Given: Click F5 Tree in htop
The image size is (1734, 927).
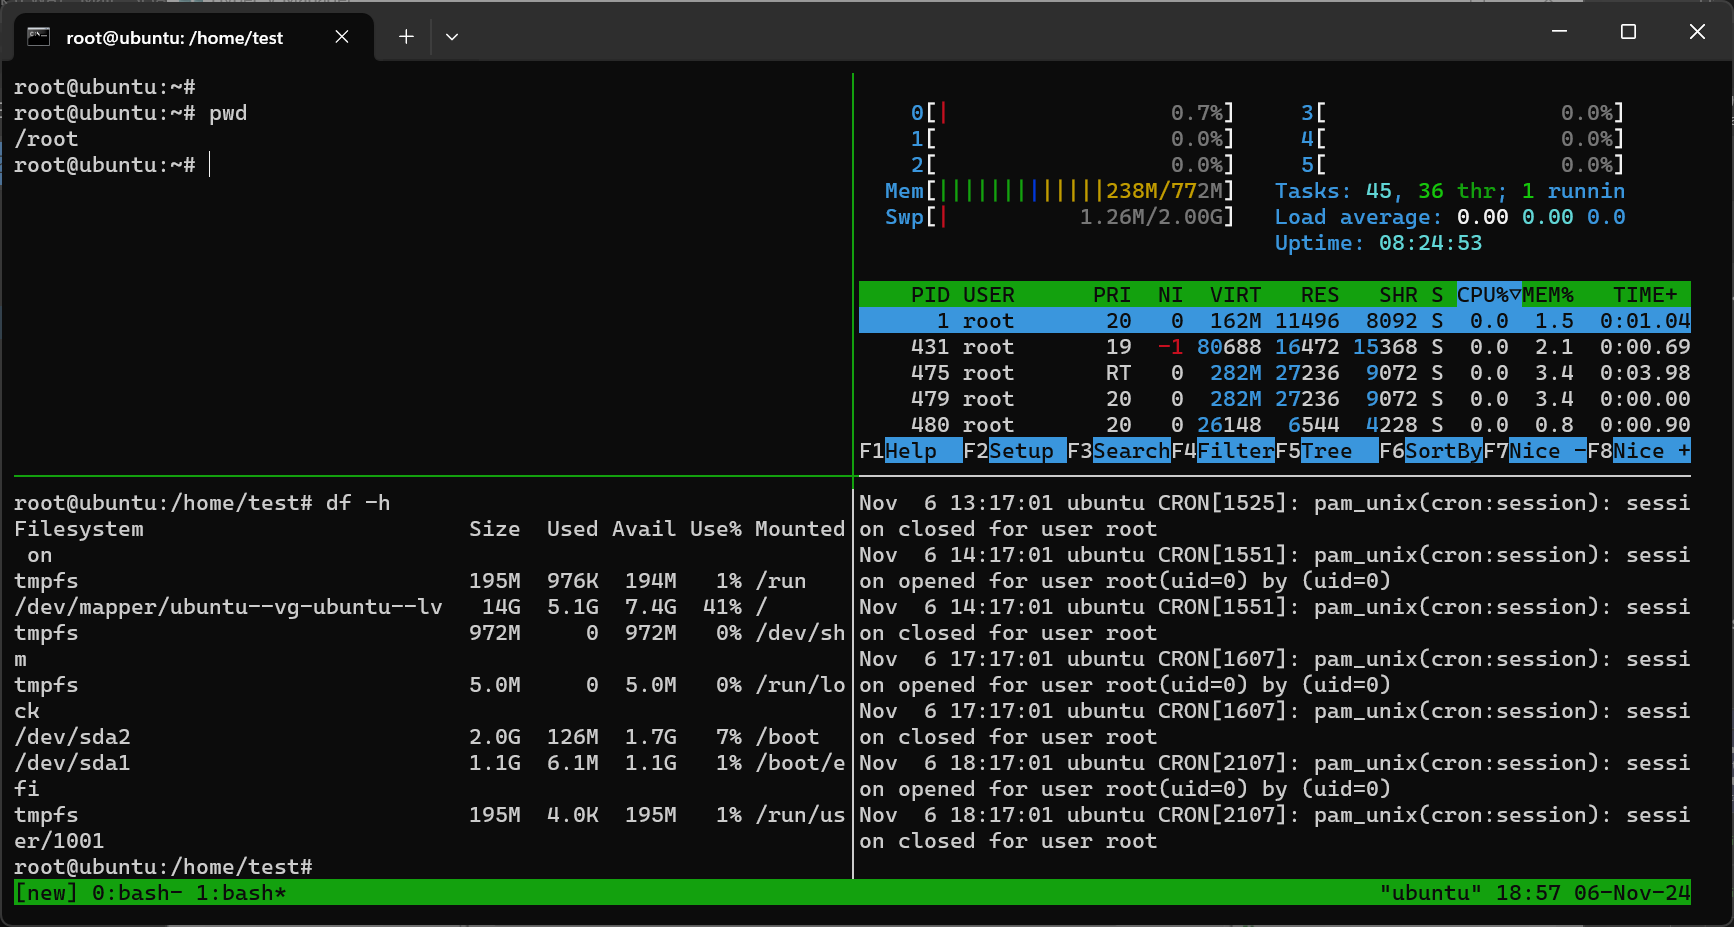Looking at the screenshot, I should (x=1326, y=451).
